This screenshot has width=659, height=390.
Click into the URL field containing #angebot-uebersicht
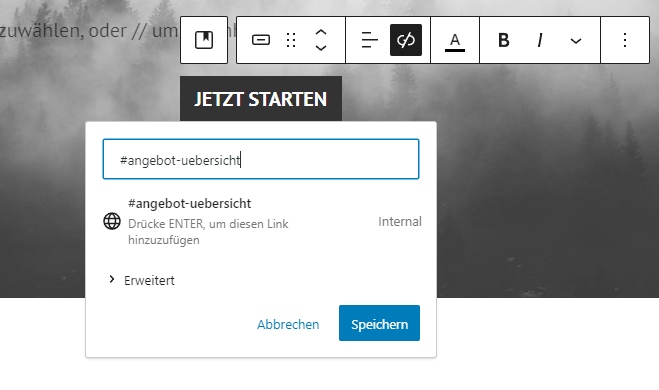(x=261, y=159)
